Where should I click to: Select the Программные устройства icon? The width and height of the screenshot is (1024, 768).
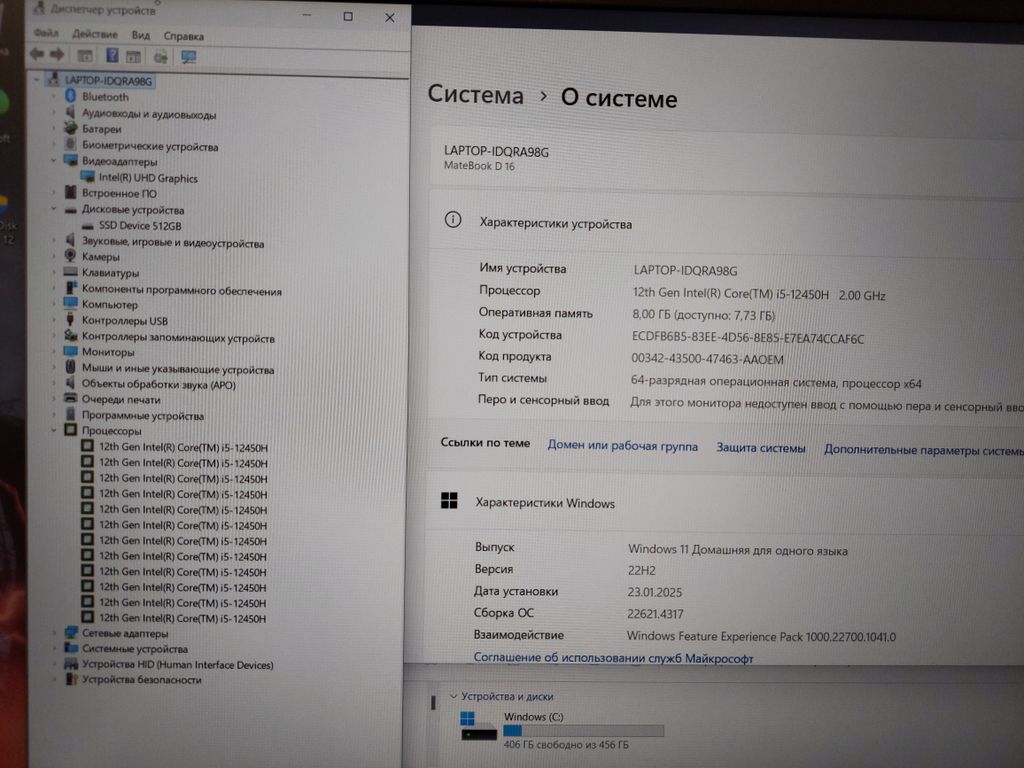(71, 414)
